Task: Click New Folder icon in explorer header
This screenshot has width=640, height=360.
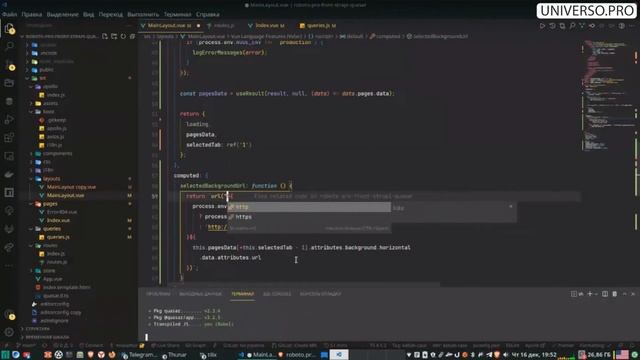Action: (x=114, y=36)
